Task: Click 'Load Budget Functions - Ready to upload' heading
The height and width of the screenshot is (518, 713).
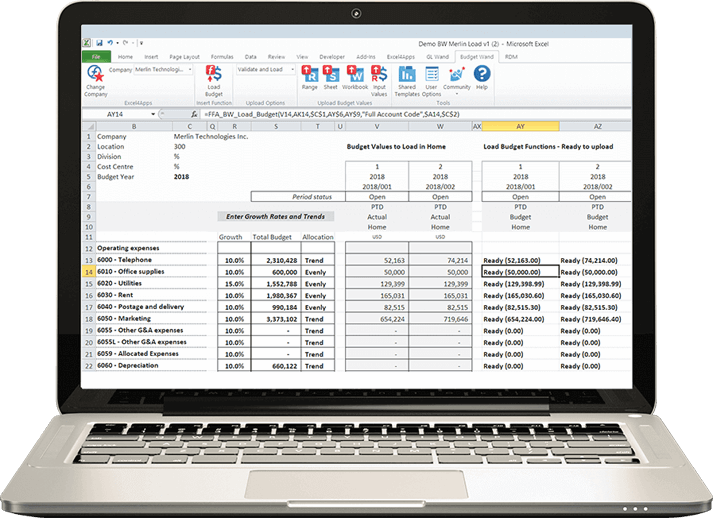Action: coord(548,146)
